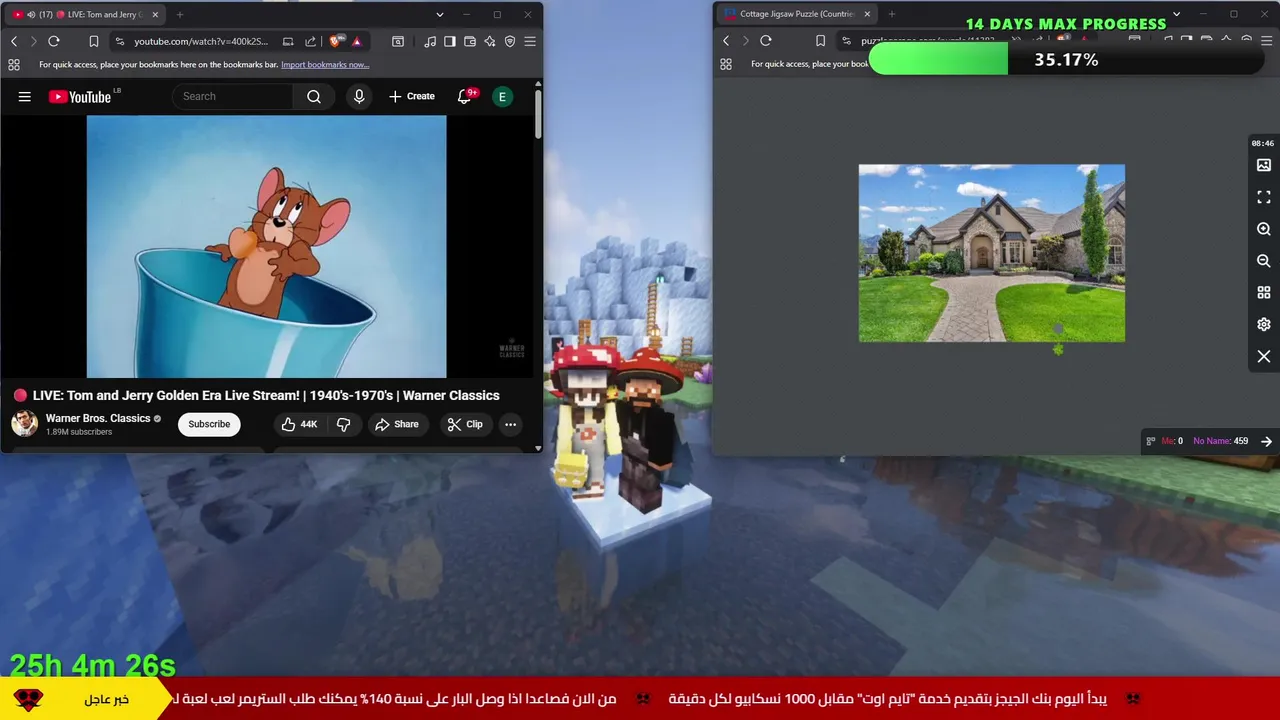The height and width of the screenshot is (720, 1280).
Task: Go back in the YouTube browser window
Action: 14,41
